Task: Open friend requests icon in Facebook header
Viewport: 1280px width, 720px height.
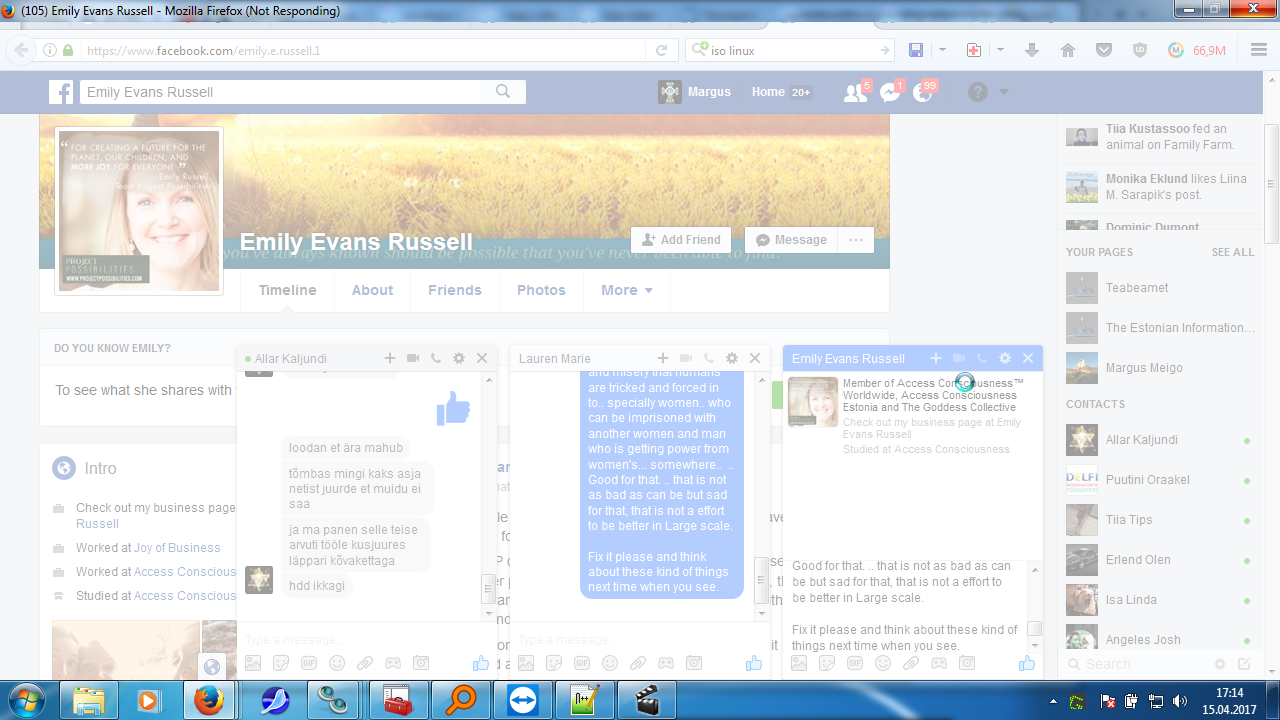Action: coord(855,93)
